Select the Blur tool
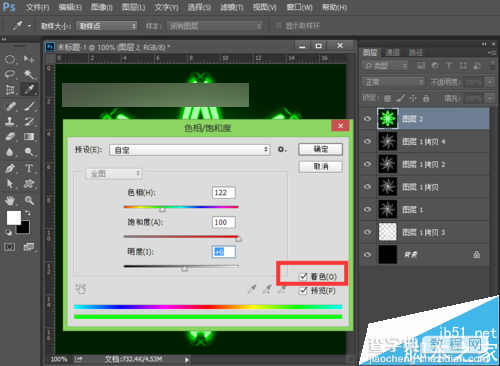Viewport: 500px width, 366px height. [x=10, y=152]
